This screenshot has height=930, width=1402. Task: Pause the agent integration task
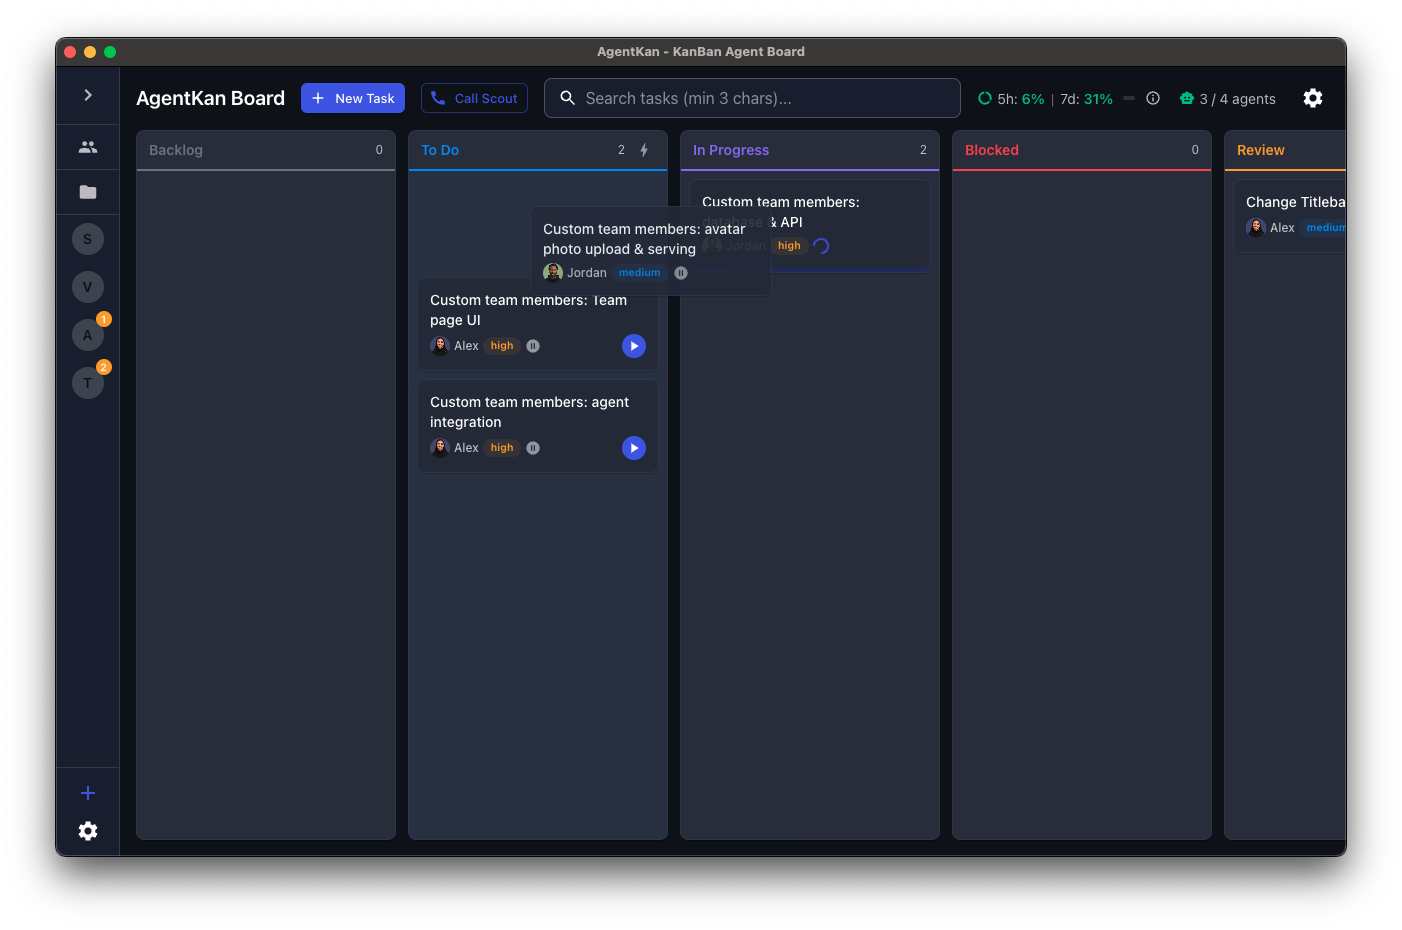[x=532, y=448]
